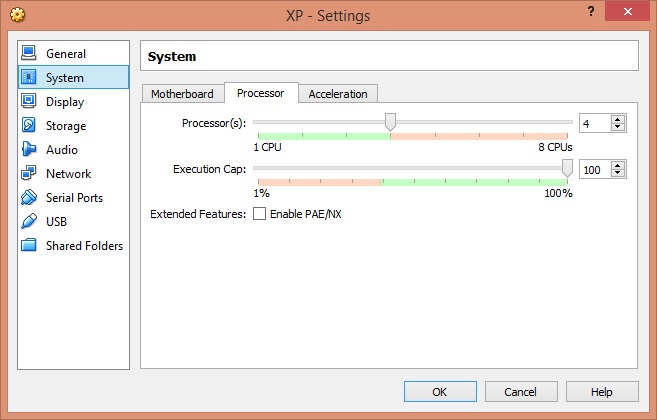The height and width of the screenshot is (420, 657).
Task: Open Serial Ports via its icon
Action: coord(28,197)
